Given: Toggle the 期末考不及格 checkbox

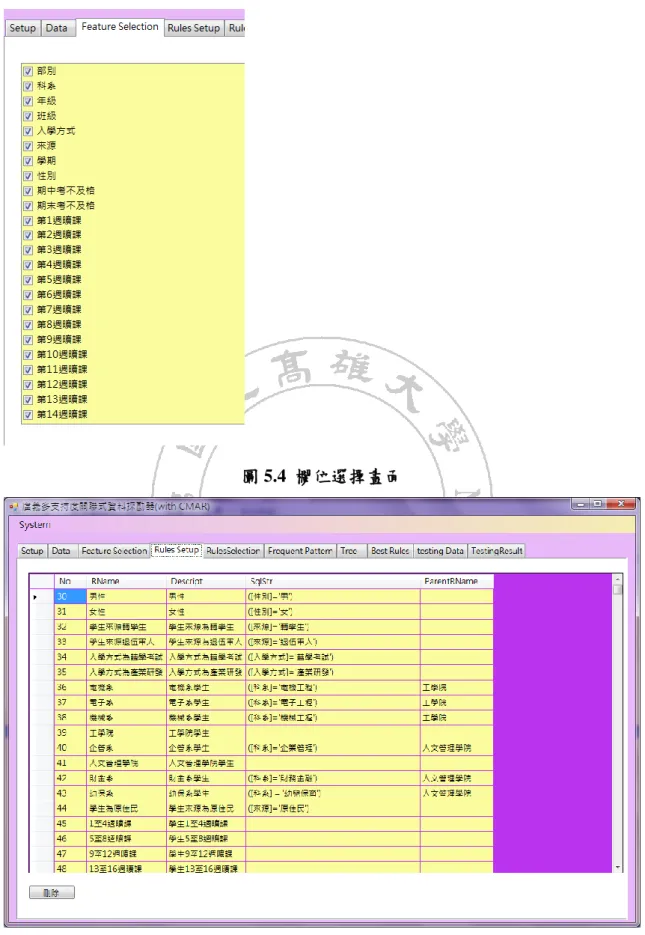Looking at the screenshot, I should click(27, 206).
